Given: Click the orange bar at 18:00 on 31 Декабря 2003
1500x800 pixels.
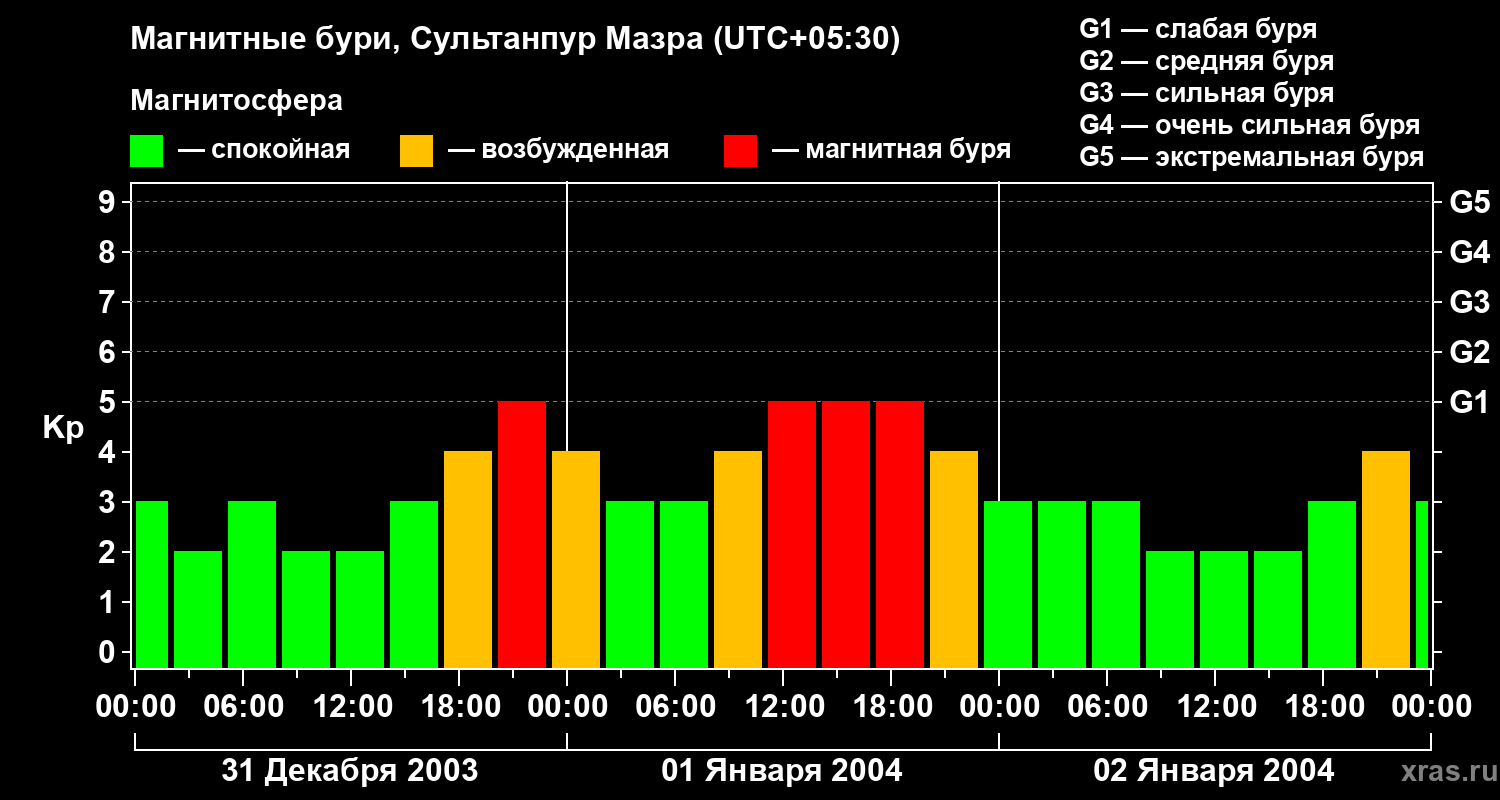Looking at the screenshot, I should tap(468, 560).
